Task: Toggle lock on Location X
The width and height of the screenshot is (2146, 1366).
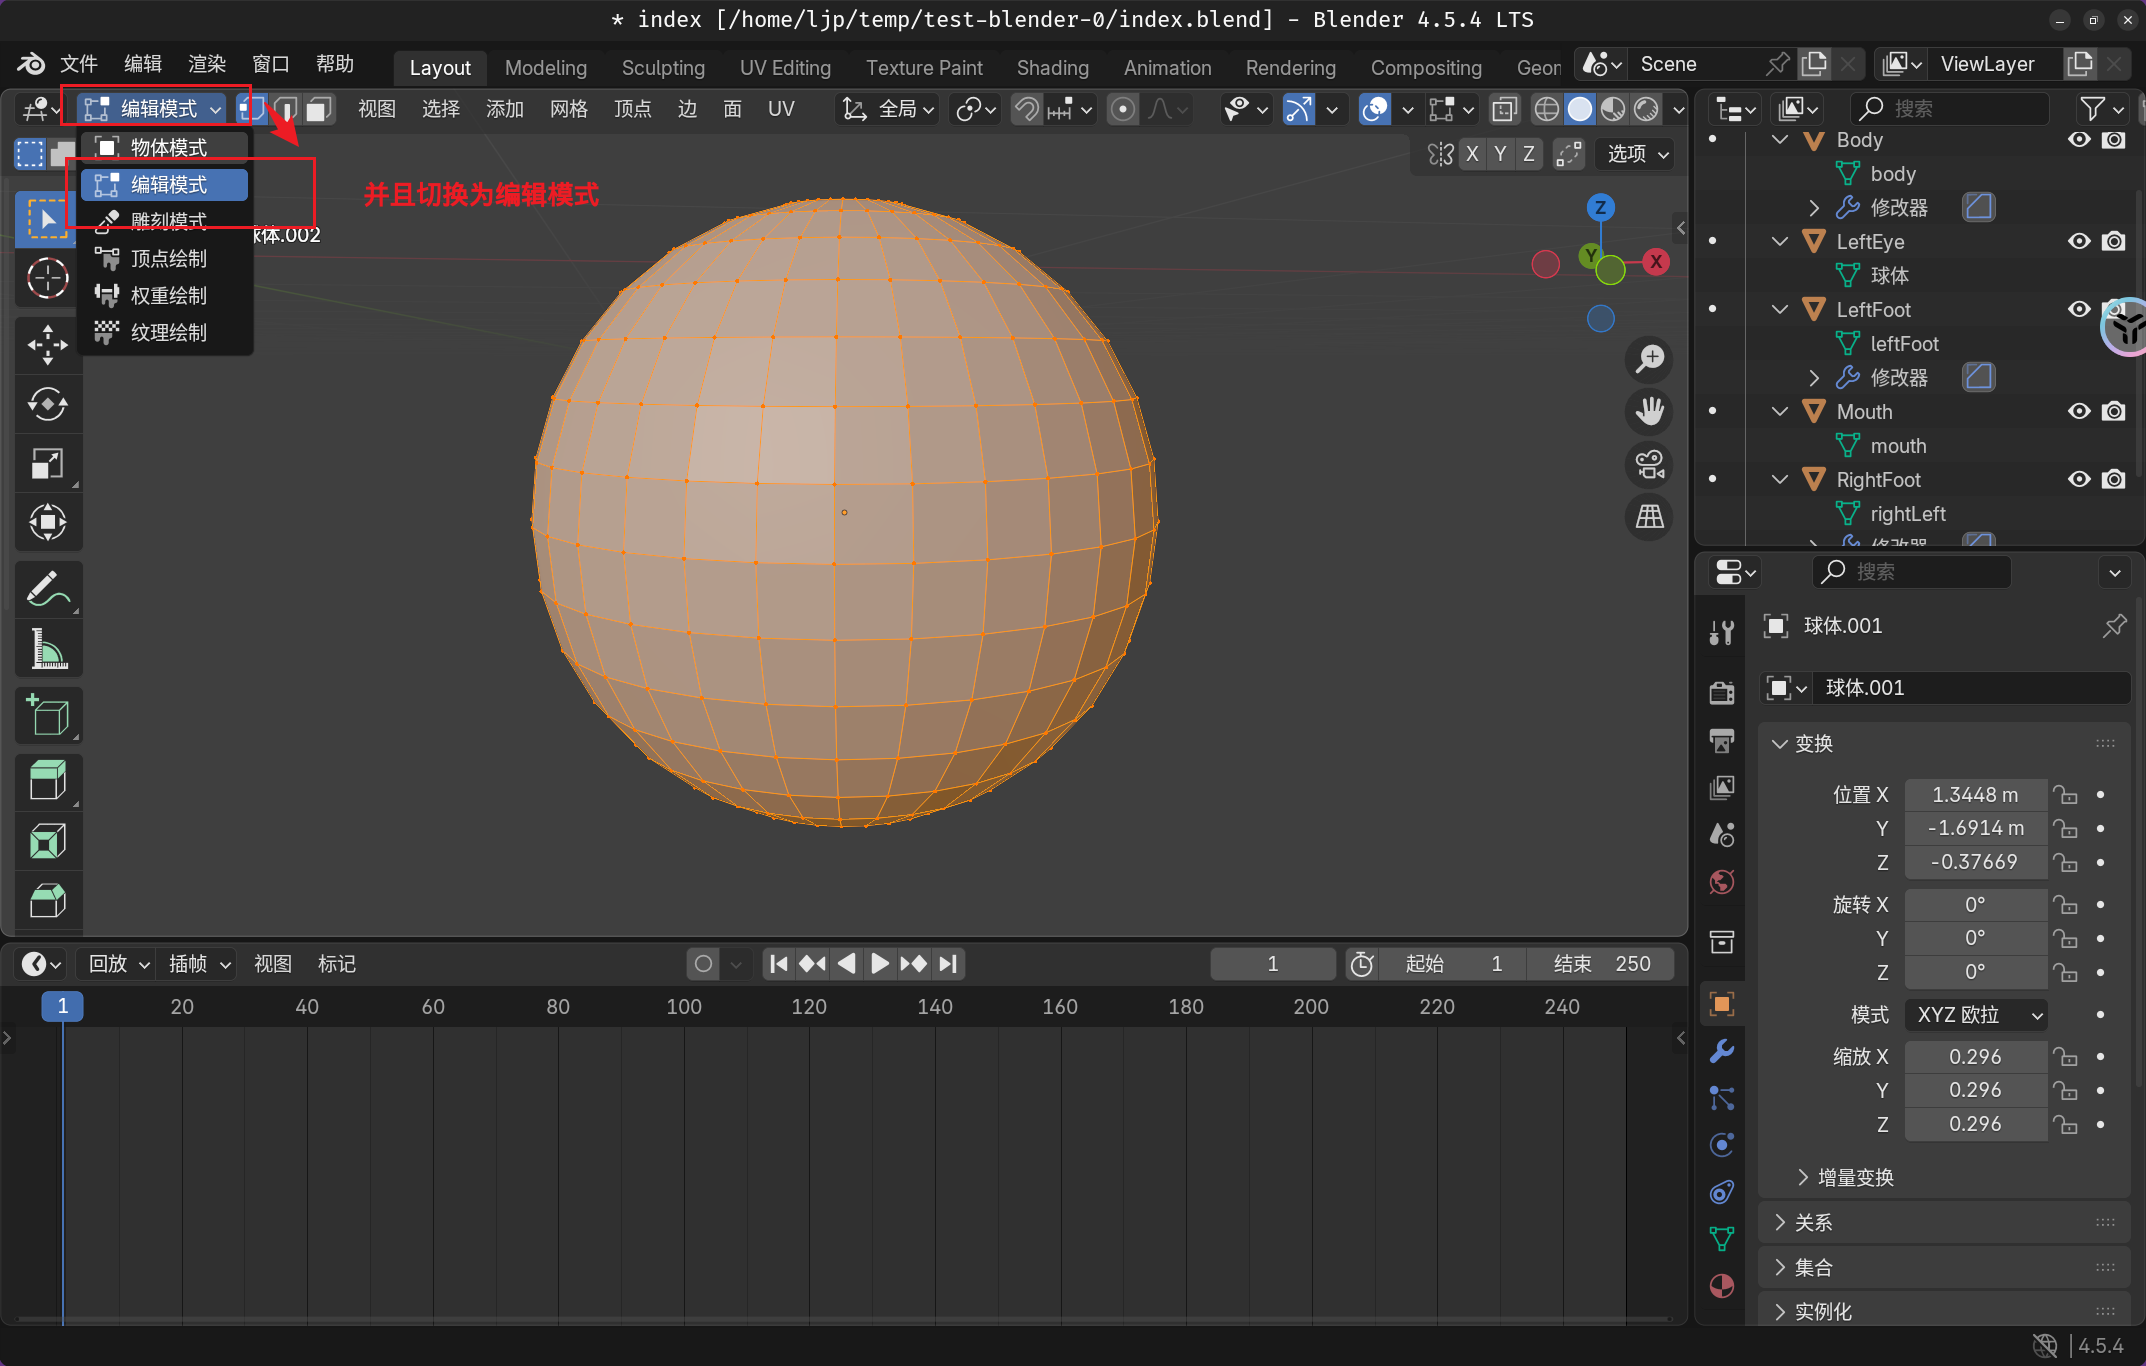Action: [x=2066, y=795]
